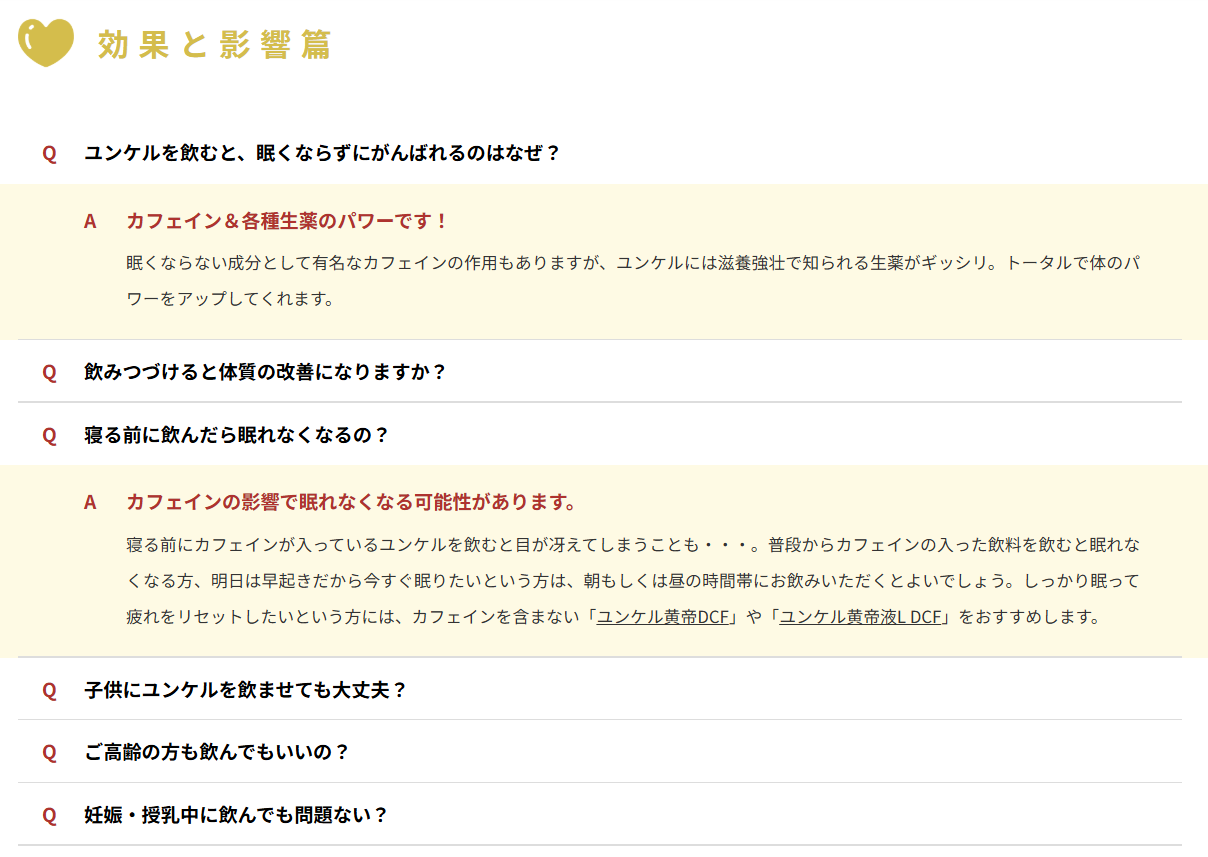Click the A icon beside カフェイン＆各種生薬 answer
The image size is (1208, 857).
click(90, 221)
